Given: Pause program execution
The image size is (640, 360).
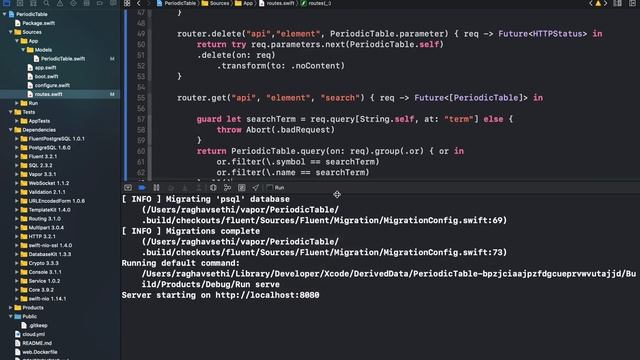Looking at the screenshot, I should click(x=156, y=187).
